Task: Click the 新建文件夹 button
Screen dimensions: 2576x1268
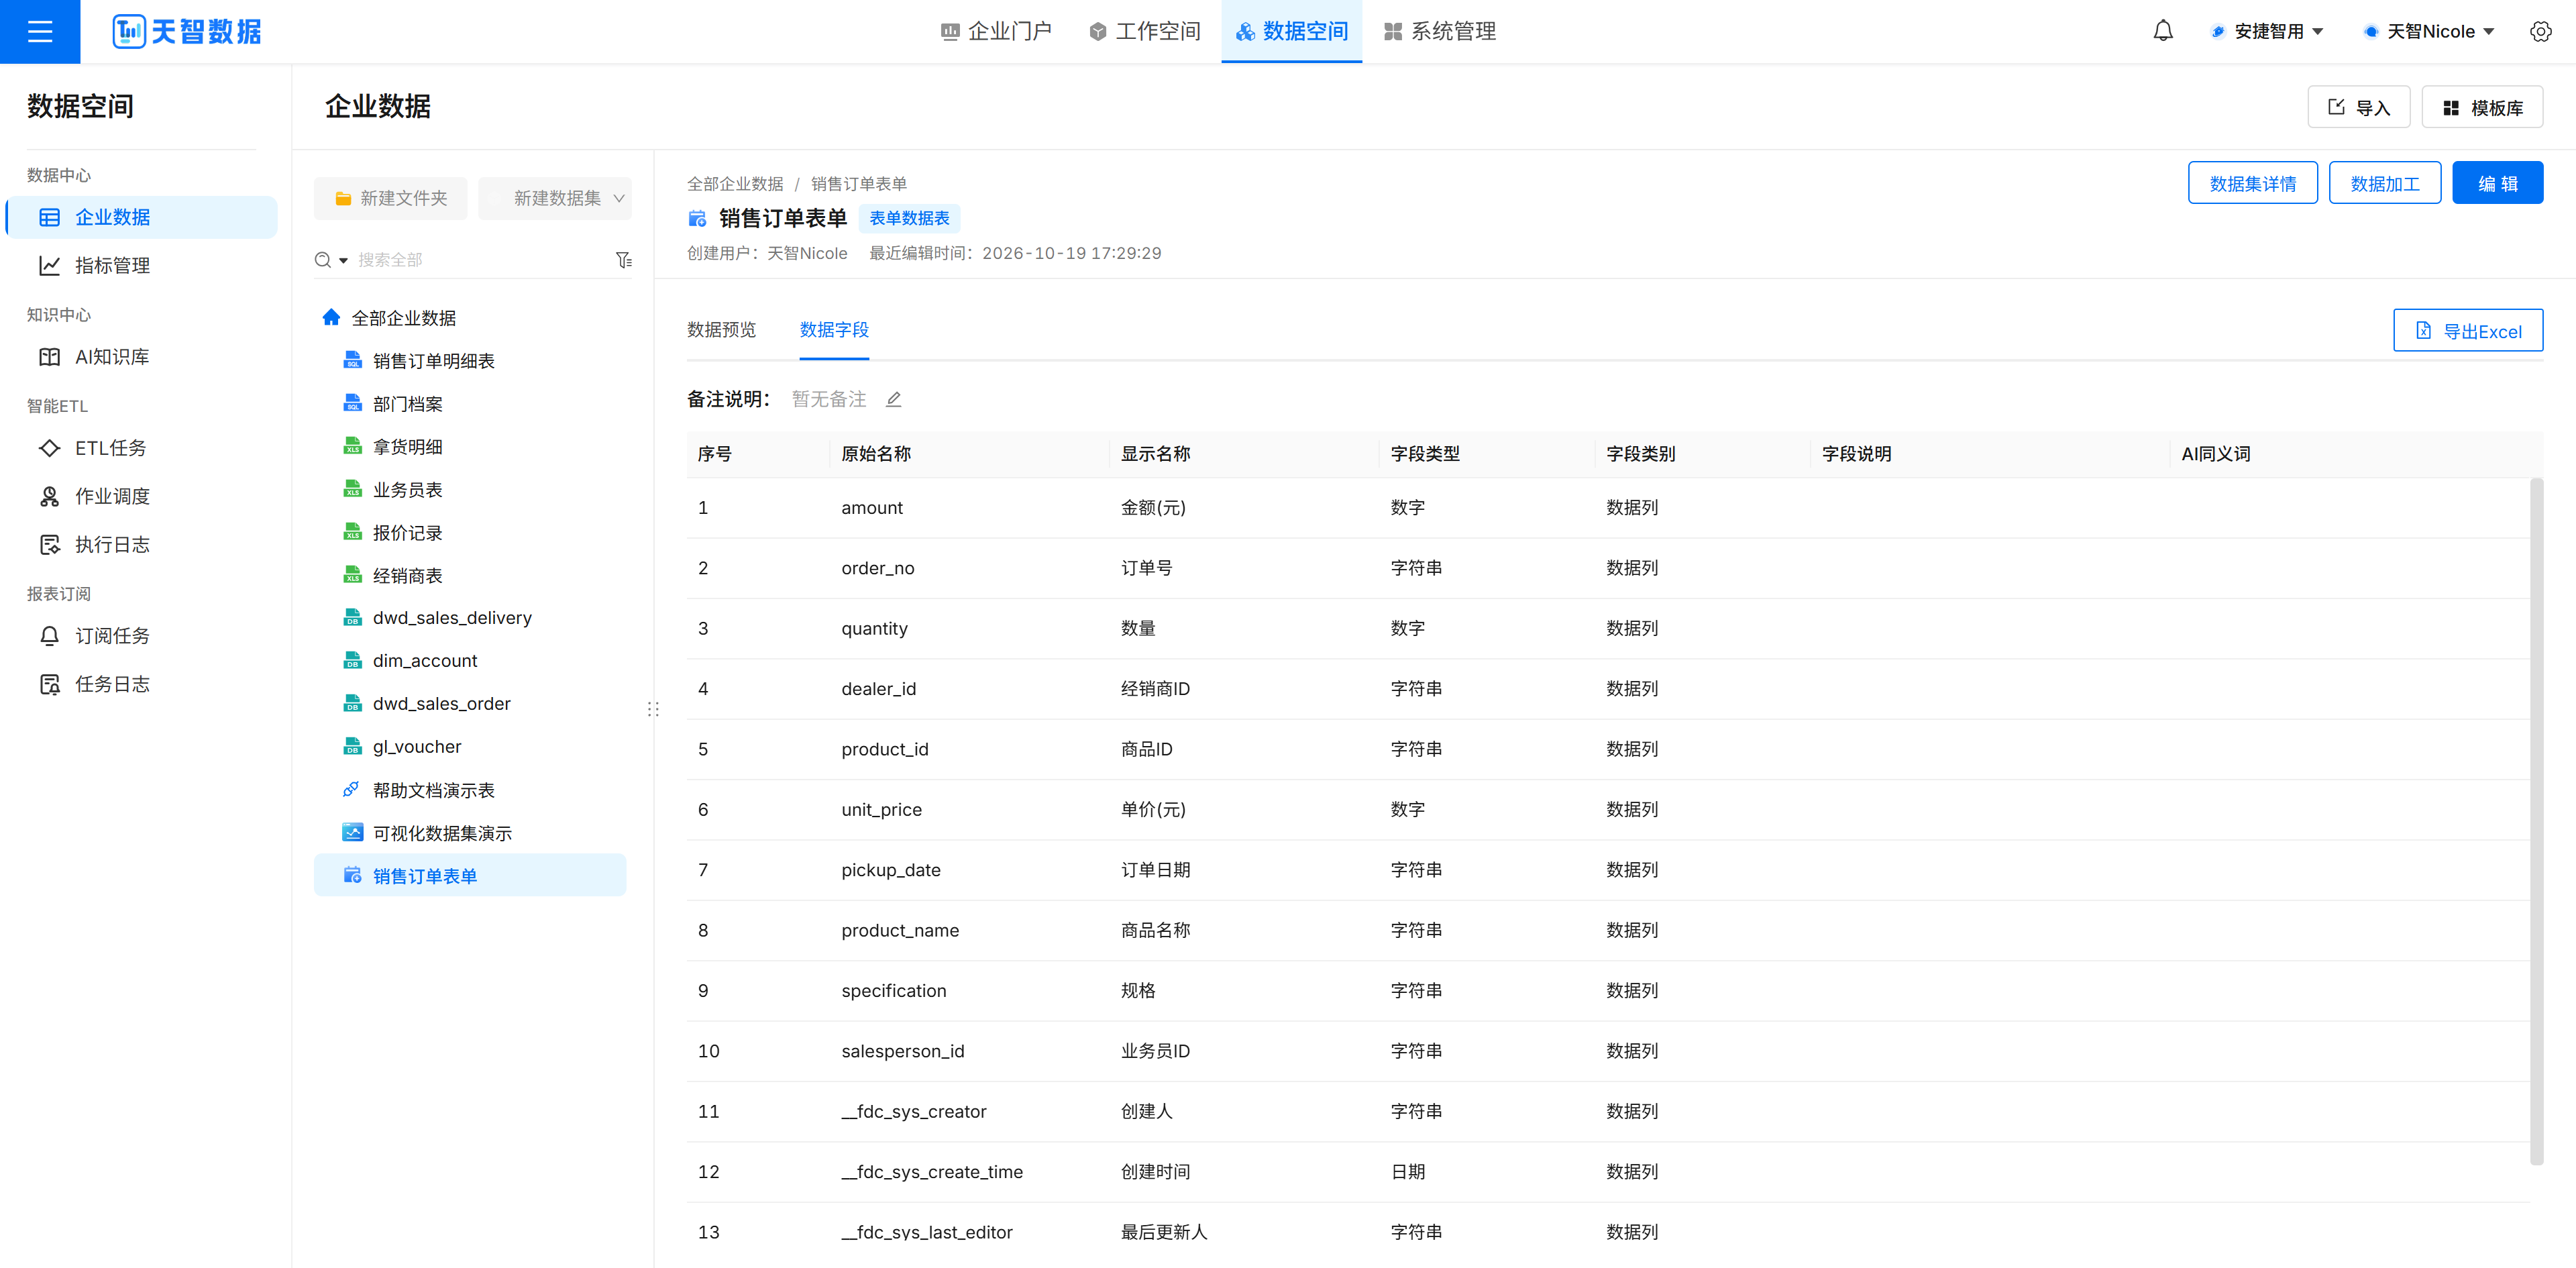Action: (390, 198)
